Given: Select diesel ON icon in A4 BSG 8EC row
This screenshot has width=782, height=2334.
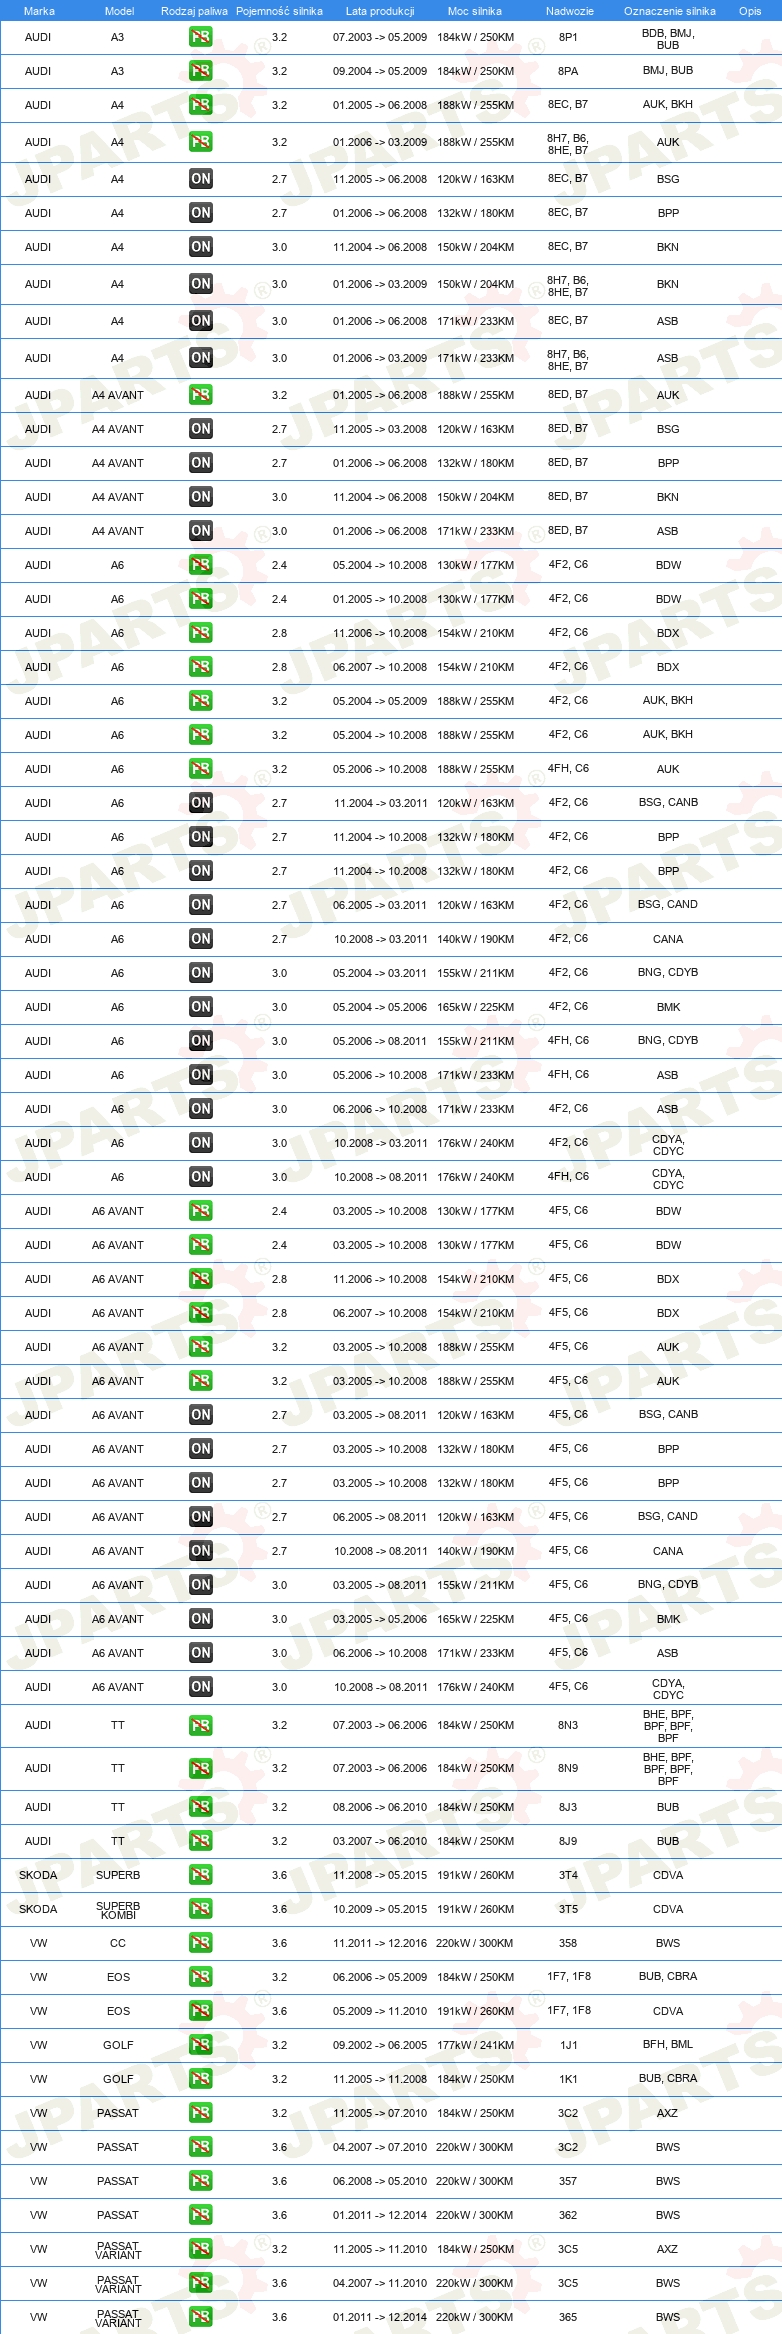Looking at the screenshot, I should tap(200, 179).
